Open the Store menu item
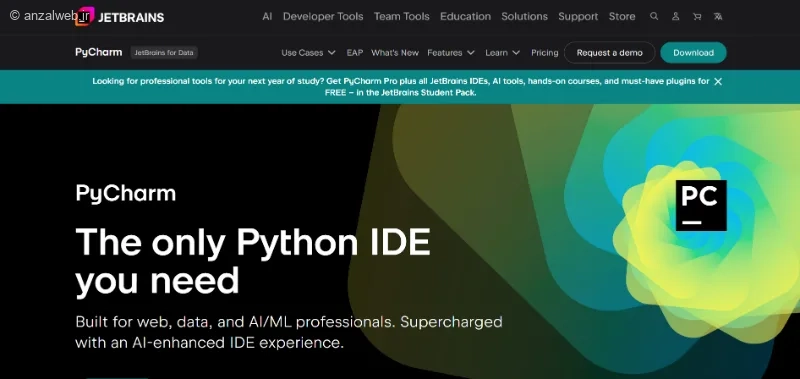The width and height of the screenshot is (800, 379). pyautogui.click(x=622, y=16)
